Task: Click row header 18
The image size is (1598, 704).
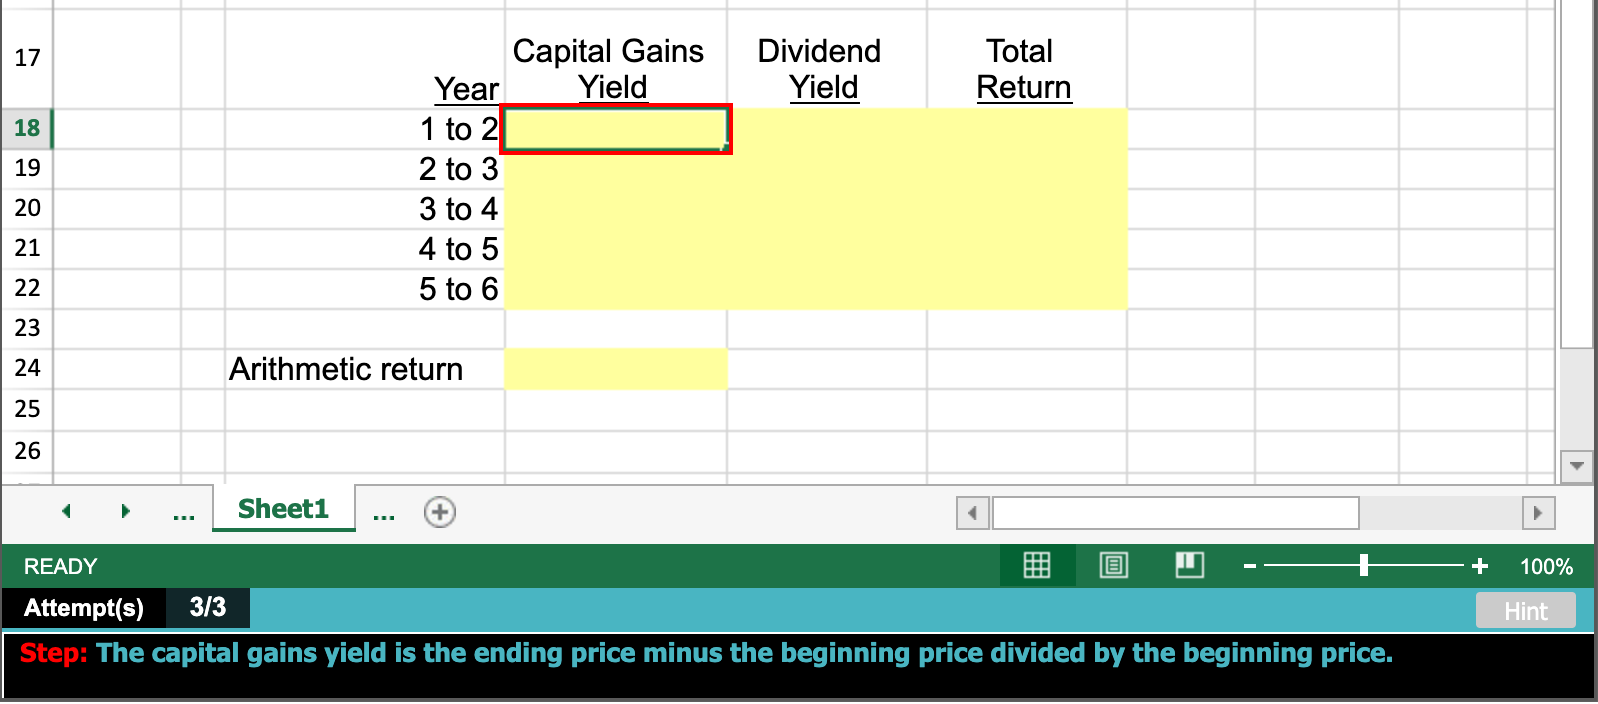Action: coord(26,128)
